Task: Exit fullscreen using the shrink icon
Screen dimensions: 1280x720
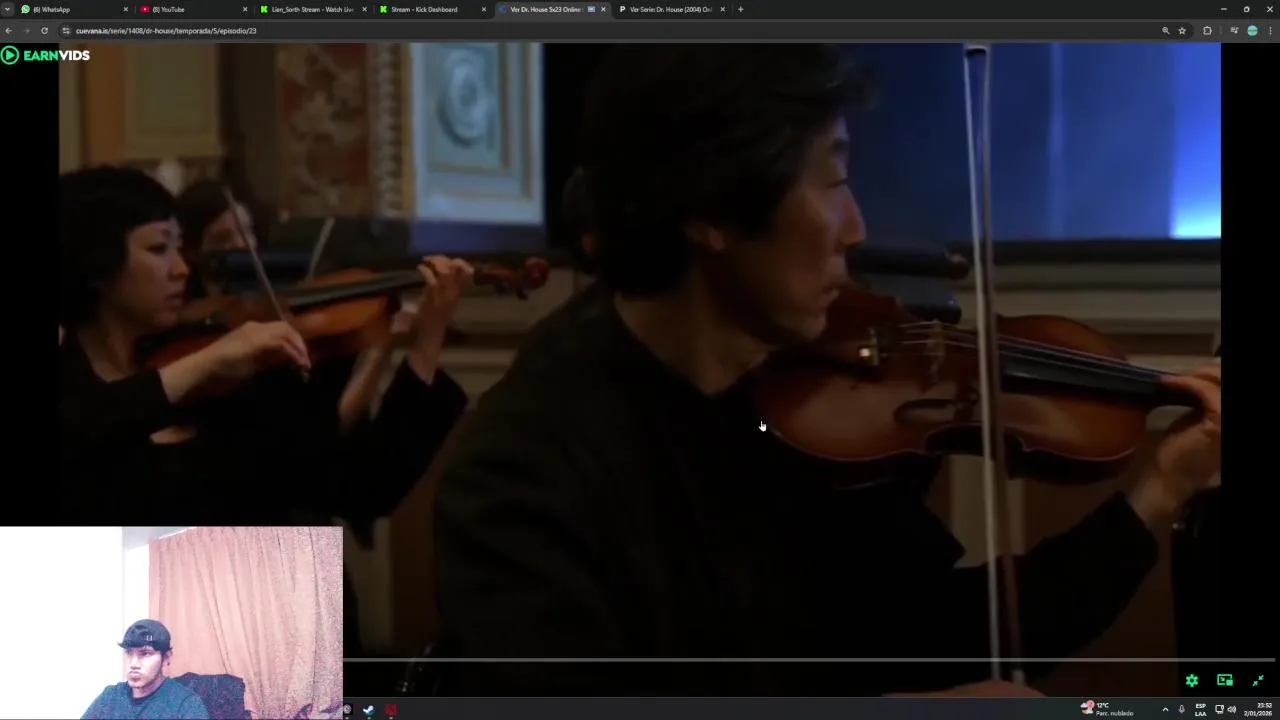Action: pyautogui.click(x=1258, y=680)
